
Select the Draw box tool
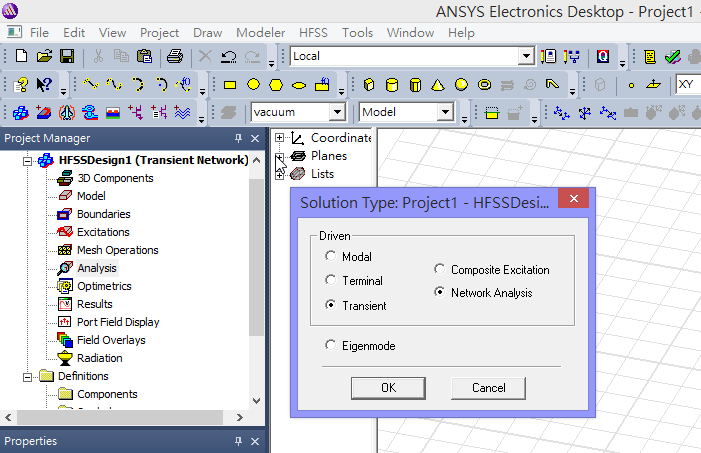(369, 85)
